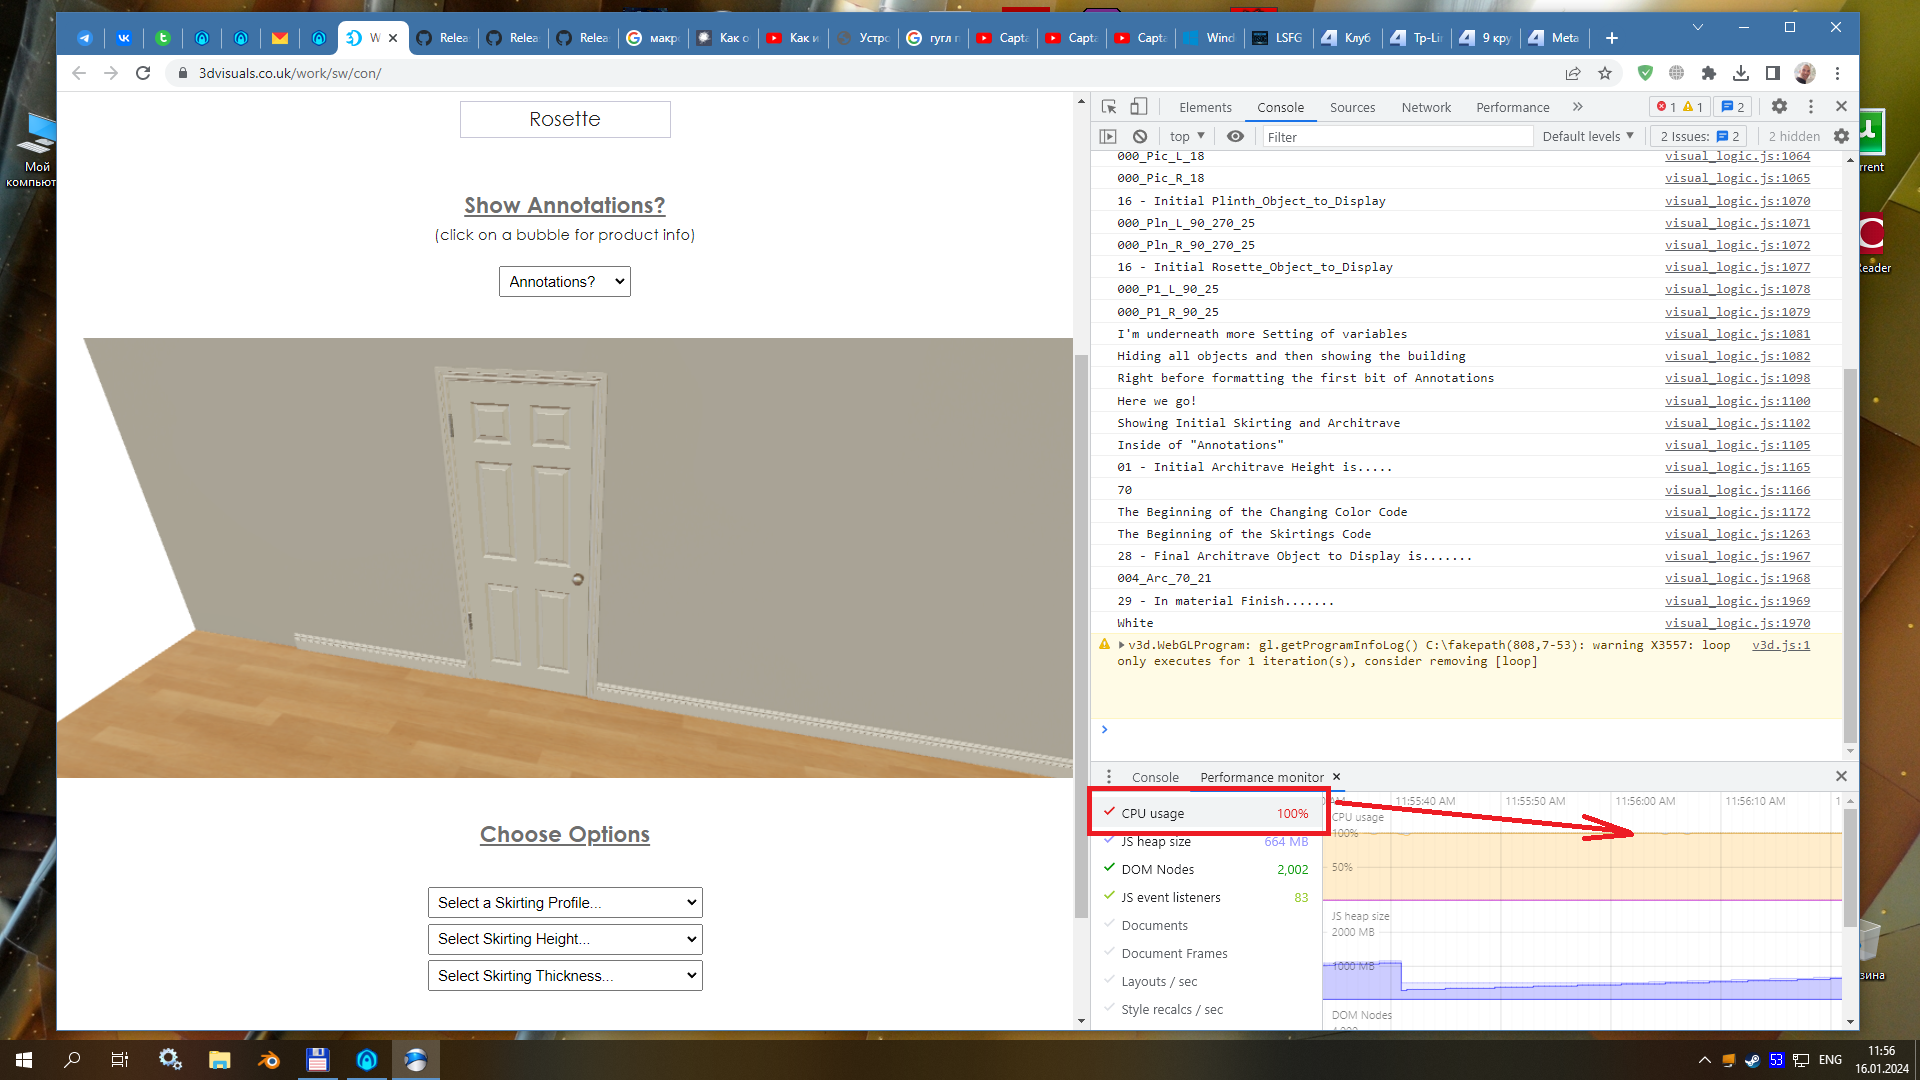
Task: Open the Downloads icon in Chrome toolbar
Action: pos(1741,73)
